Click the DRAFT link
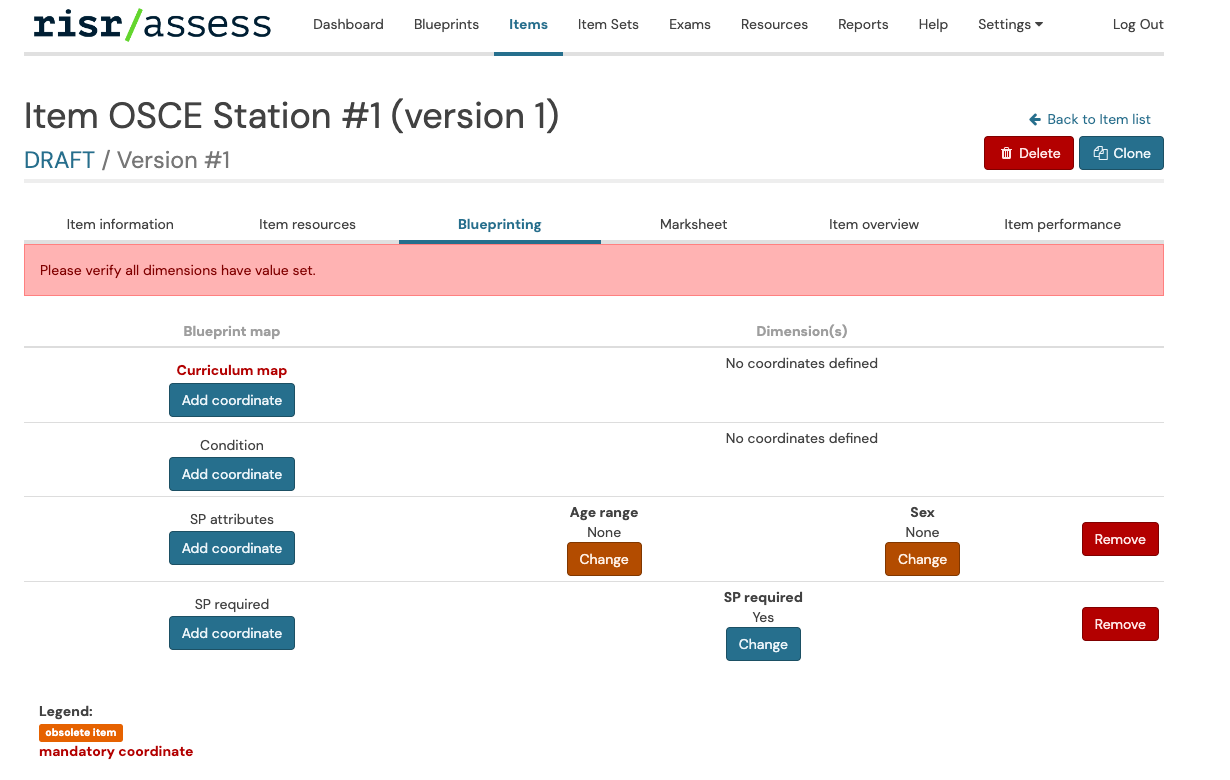This screenshot has height=780, width=1230. tap(58, 160)
